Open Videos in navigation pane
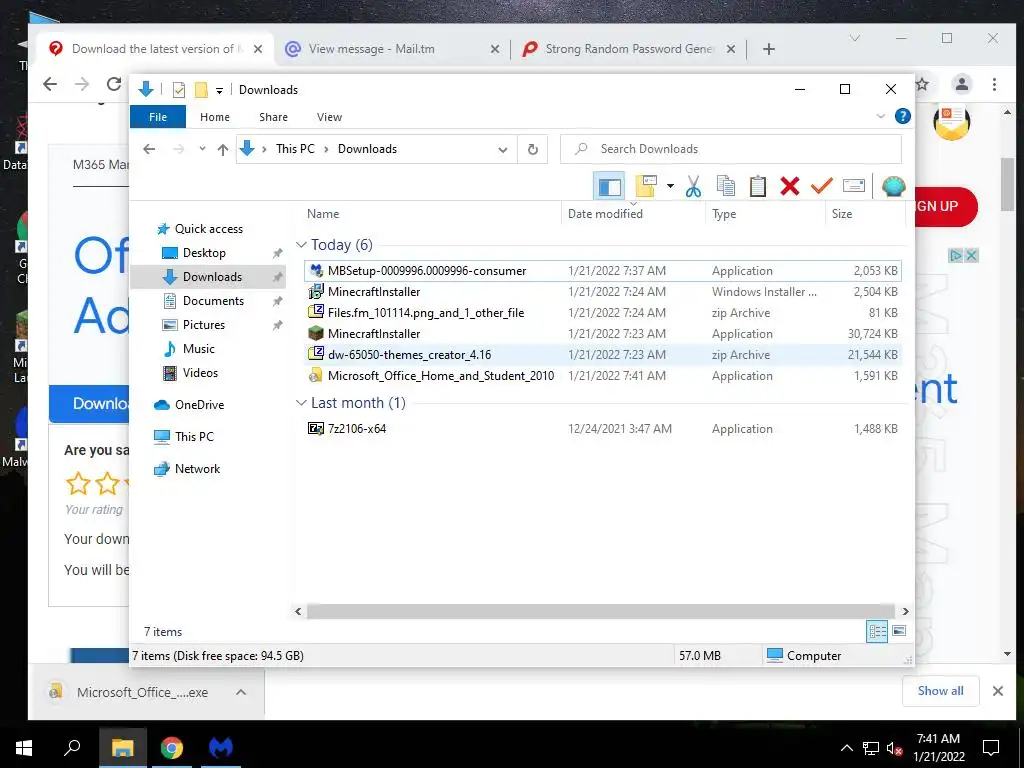Image resolution: width=1024 pixels, height=768 pixels. pos(200,373)
